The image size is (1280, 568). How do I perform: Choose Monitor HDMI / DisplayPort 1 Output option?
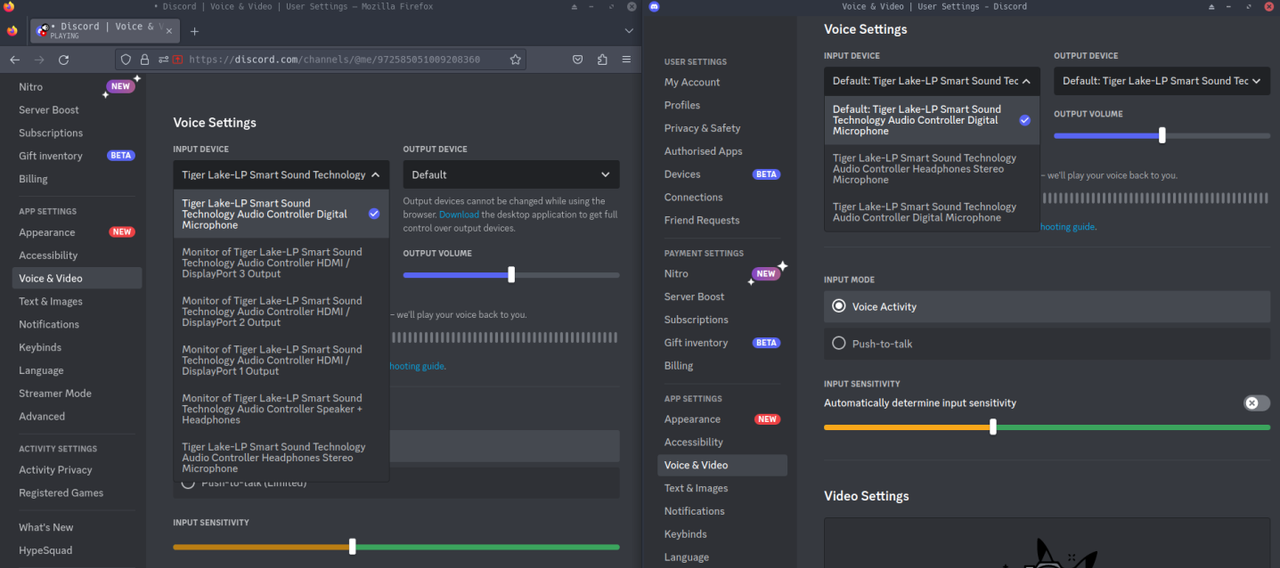tap(281, 360)
